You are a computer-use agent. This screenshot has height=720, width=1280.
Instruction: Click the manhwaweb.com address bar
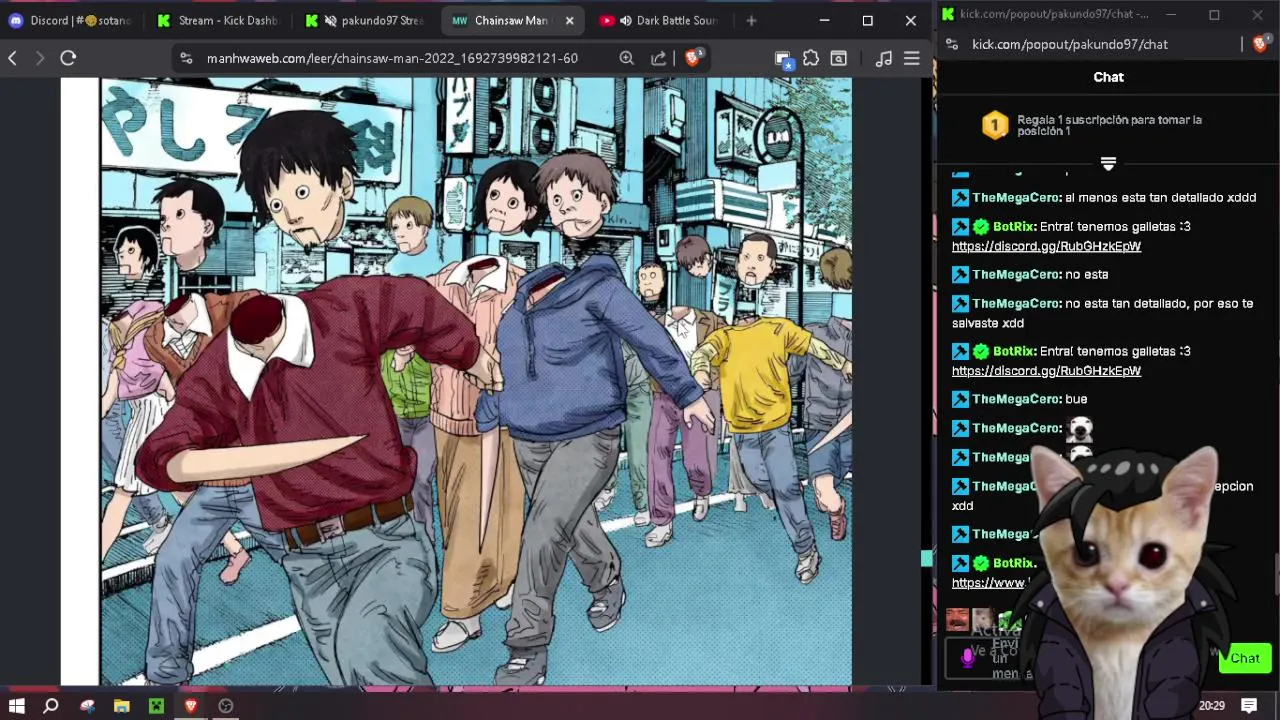[392, 58]
